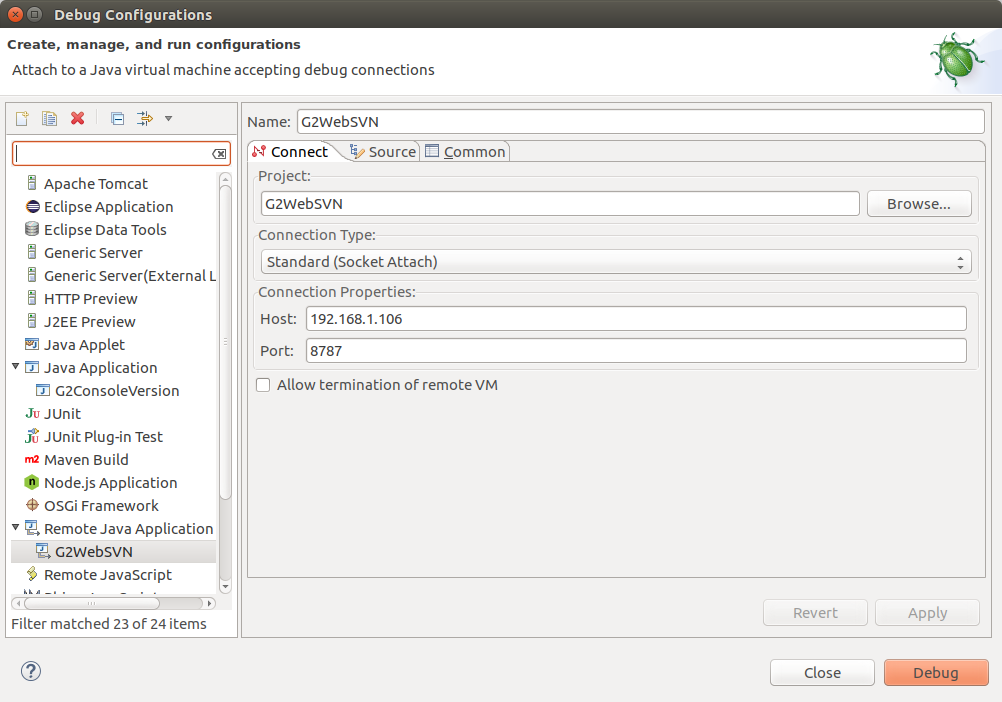Click the JUnit icon
The height and width of the screenshot is (702, 1002).
[33, 413]
